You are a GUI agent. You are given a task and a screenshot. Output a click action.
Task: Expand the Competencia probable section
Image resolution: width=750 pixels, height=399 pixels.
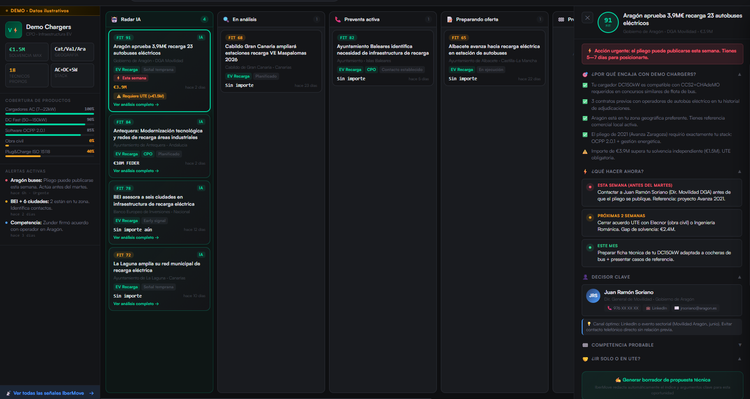[x=739, y=345]
